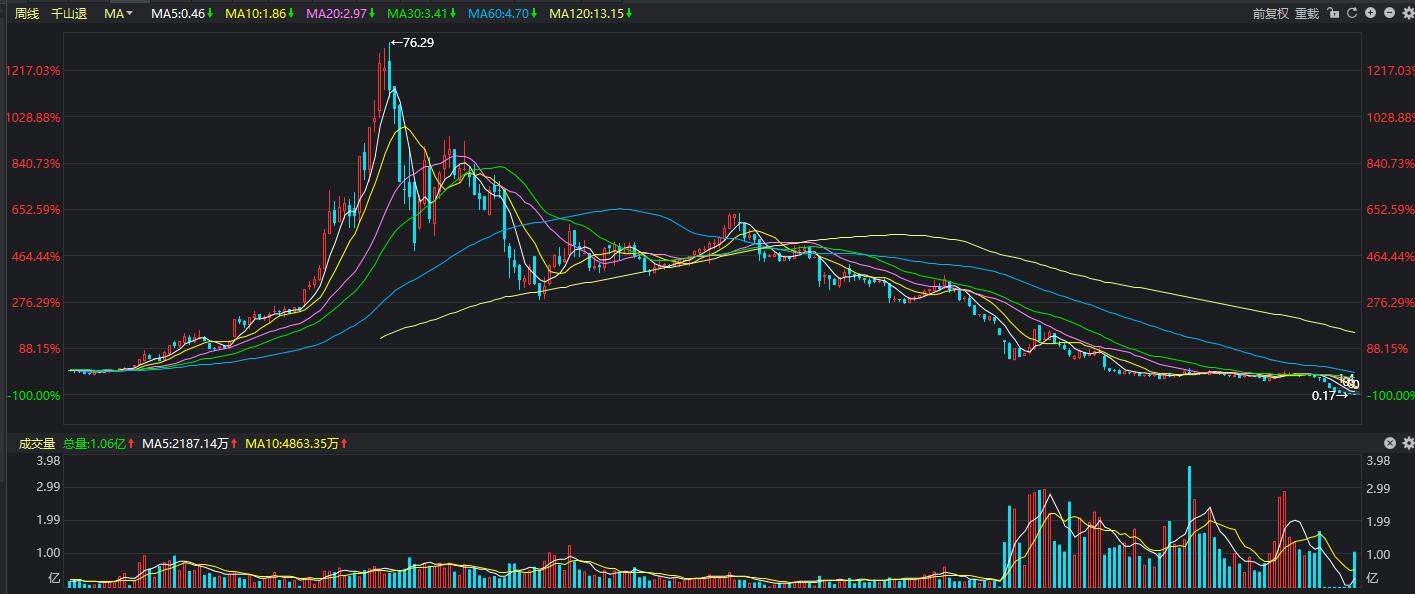Image resolution: width=1415 pixels, height=594 pixels.
Task: Click the right axis 464.44% label
Action: [x=1390, y=256]
